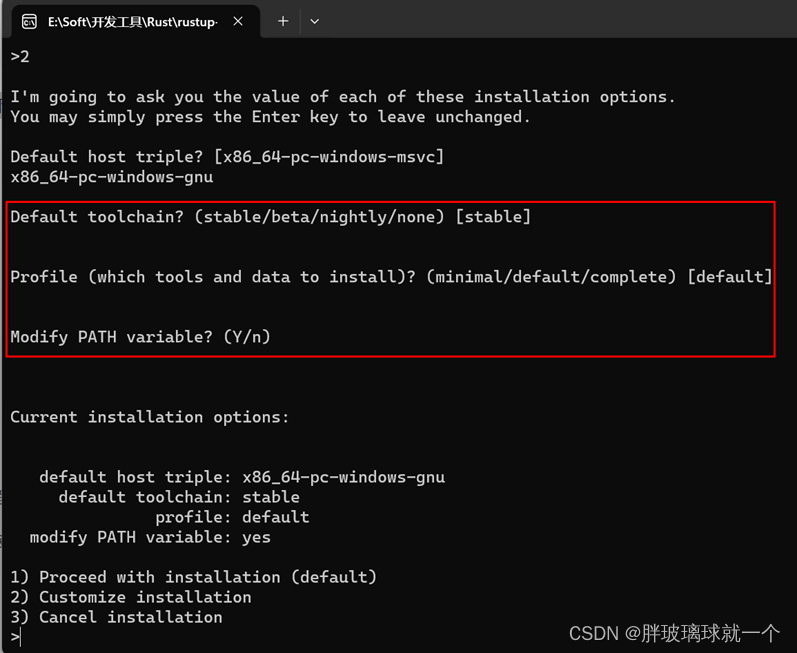The image size is (797, 653).
Task: Click the ">2" entry at the top
Action: (20, 56)
